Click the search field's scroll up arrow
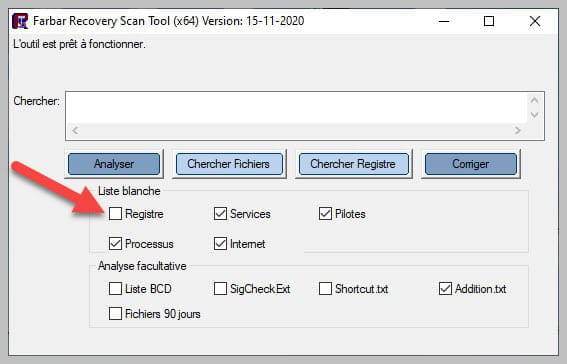The height and width of the screenshot is (364, 567). click(x=534, y=100)
